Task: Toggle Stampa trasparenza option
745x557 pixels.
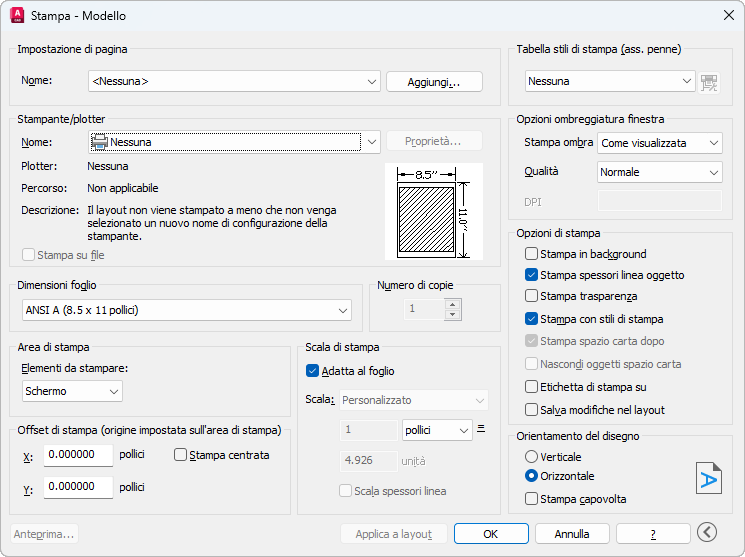Action: click(532, 296)
